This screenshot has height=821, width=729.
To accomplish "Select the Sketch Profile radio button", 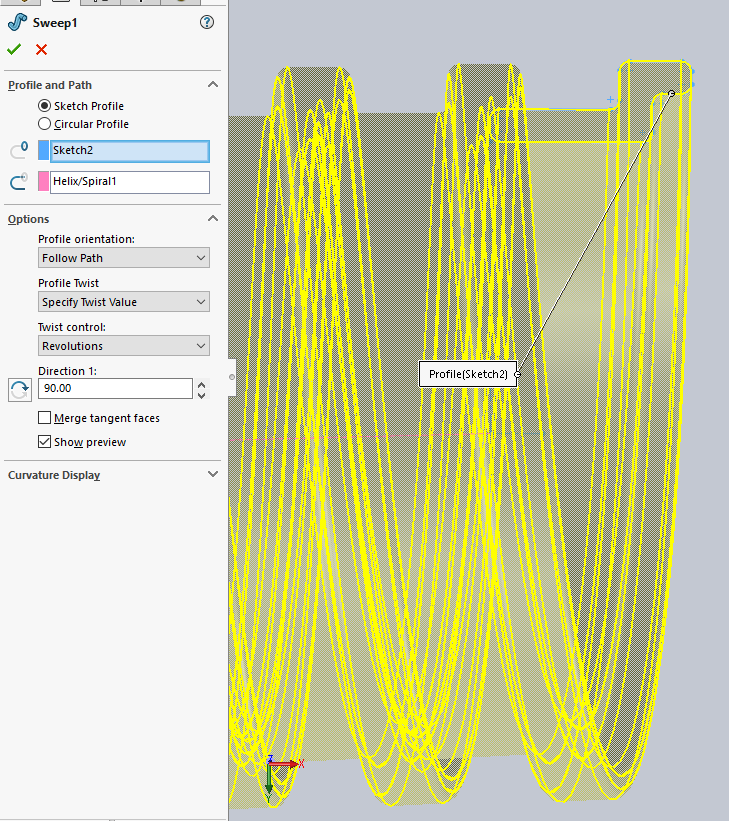I will [45, 106].
